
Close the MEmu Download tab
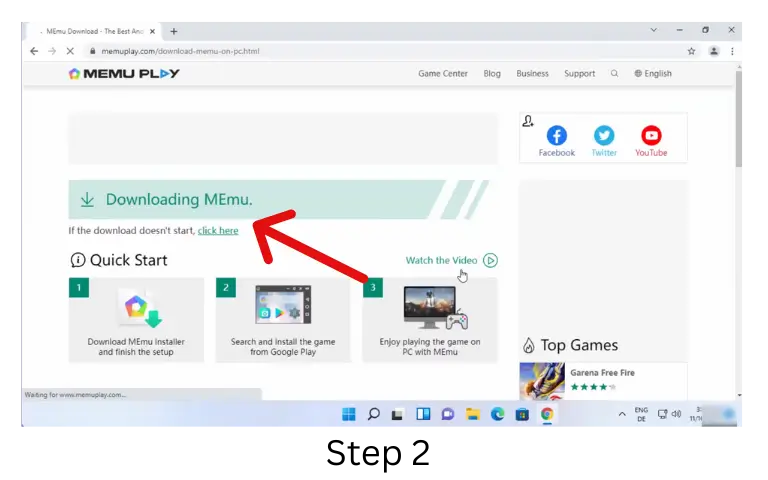152,31
